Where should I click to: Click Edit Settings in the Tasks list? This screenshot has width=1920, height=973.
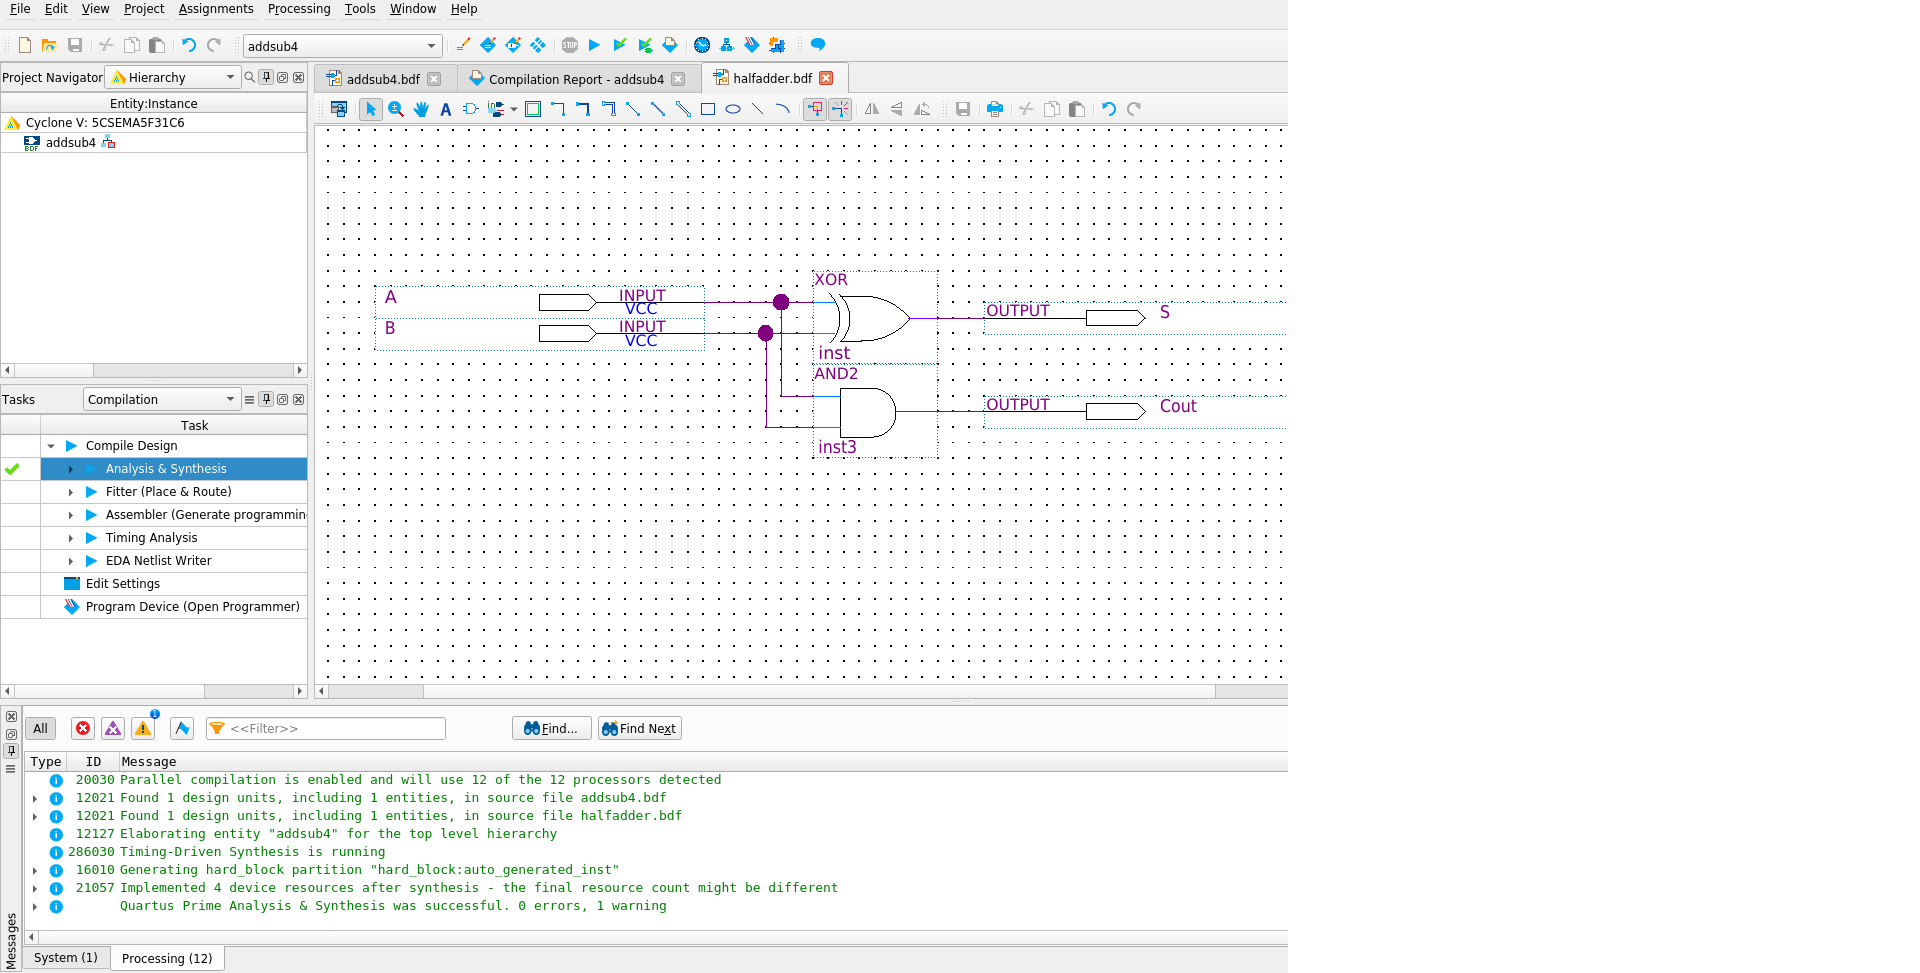coord(123,584)
